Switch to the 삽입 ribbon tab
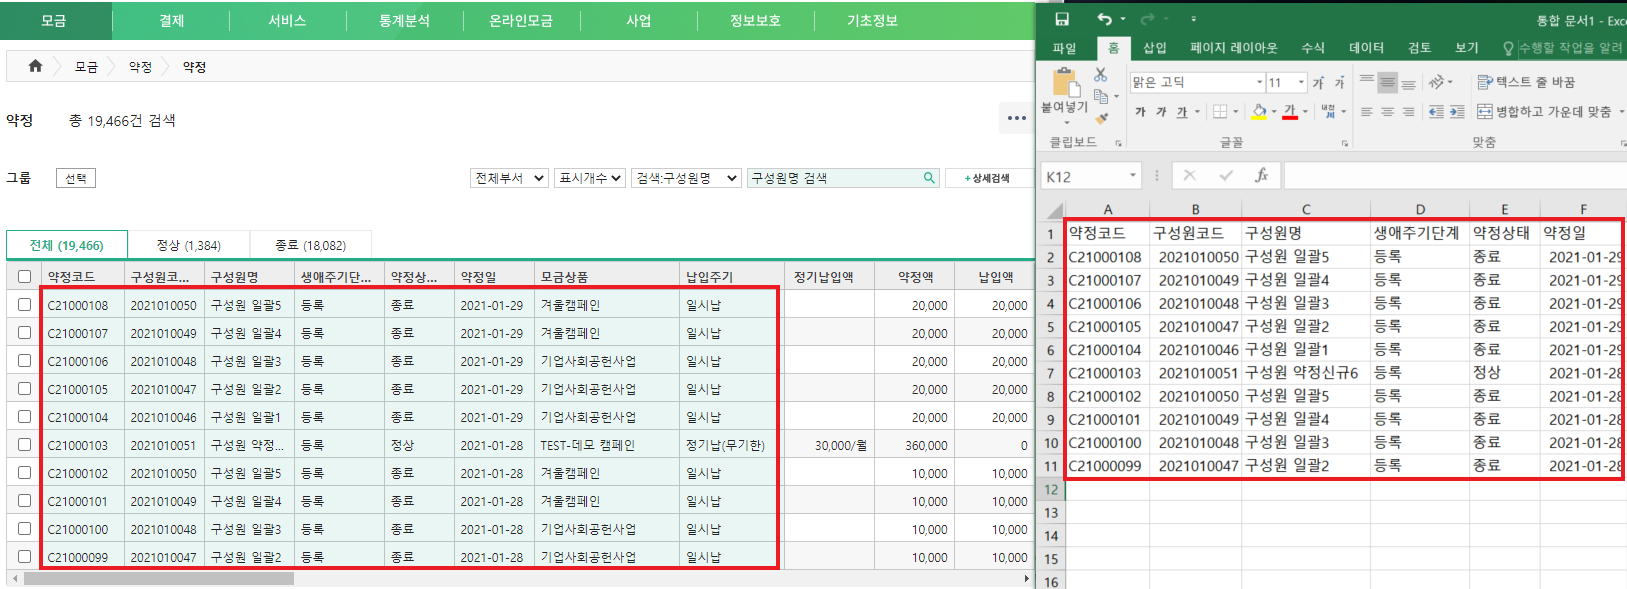This screenshot has width=1627, height=589. 1154,48
